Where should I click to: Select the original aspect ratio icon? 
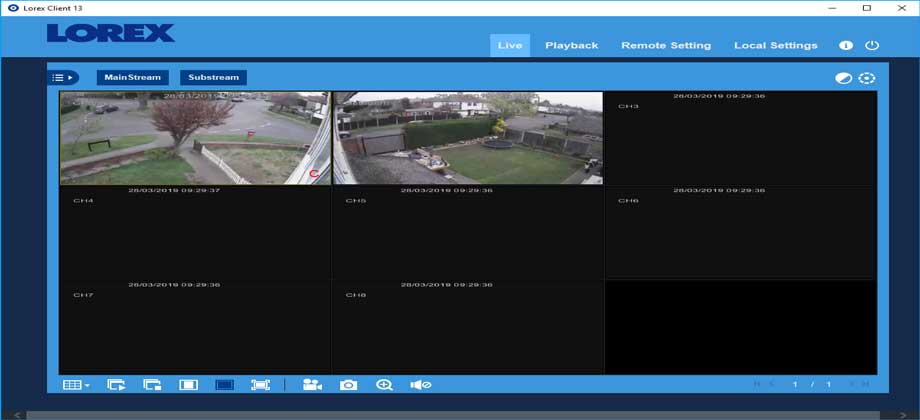coord(188,385)
